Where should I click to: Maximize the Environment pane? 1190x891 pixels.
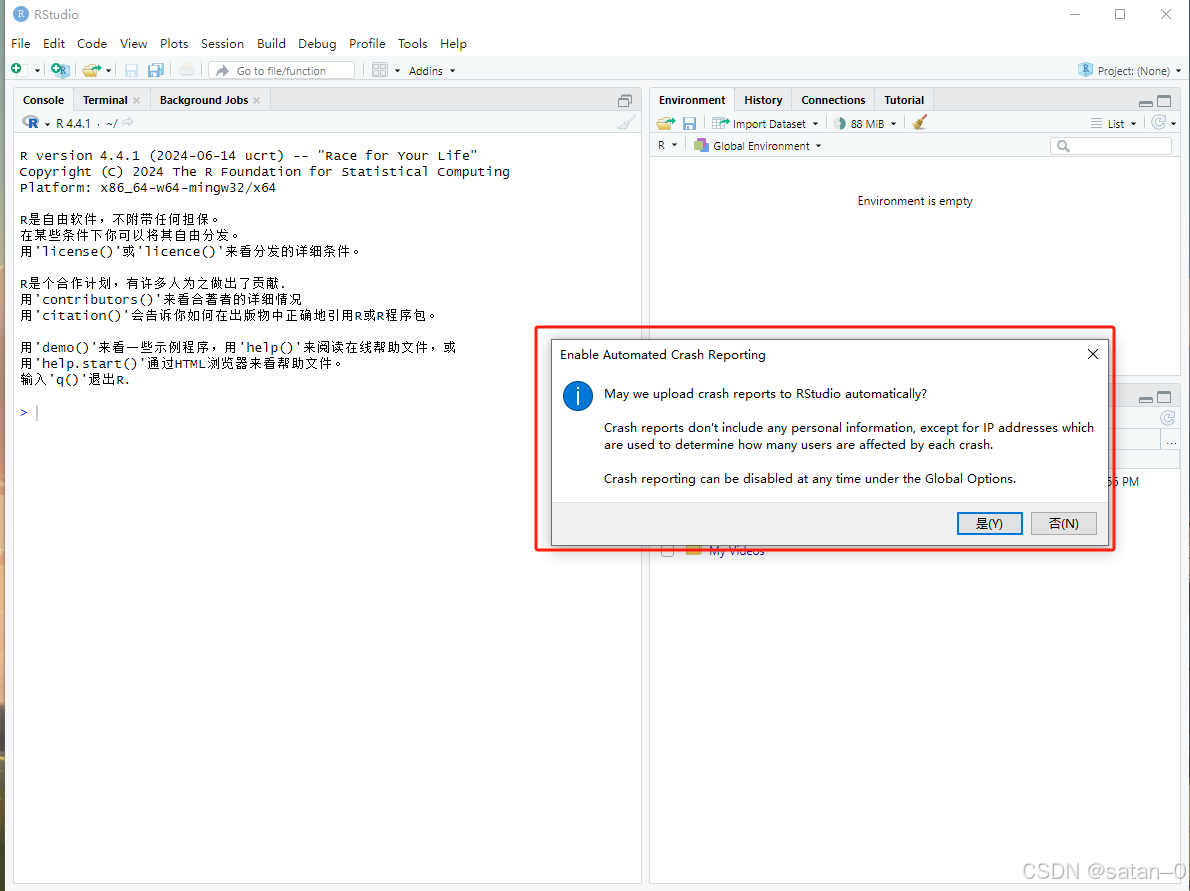point(1164,101)
